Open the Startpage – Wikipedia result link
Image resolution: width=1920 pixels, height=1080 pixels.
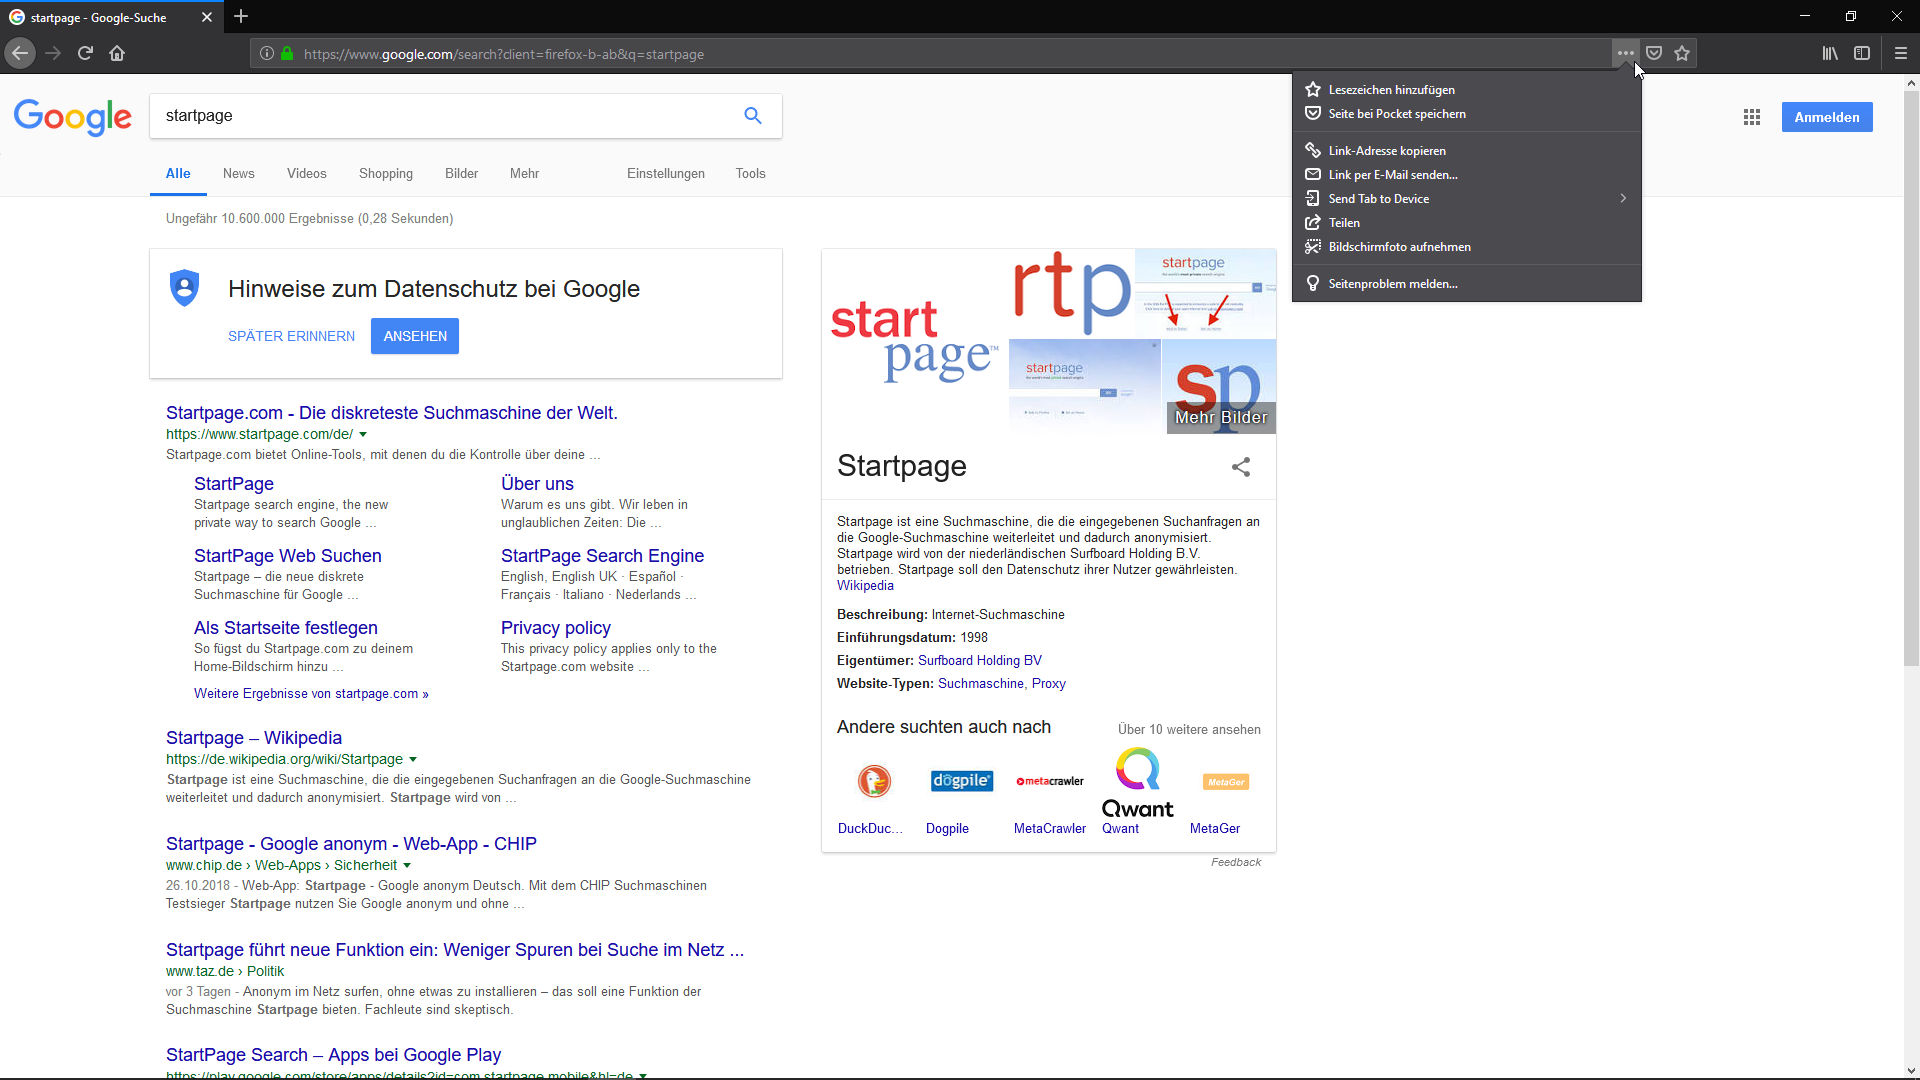click(254, 738)
